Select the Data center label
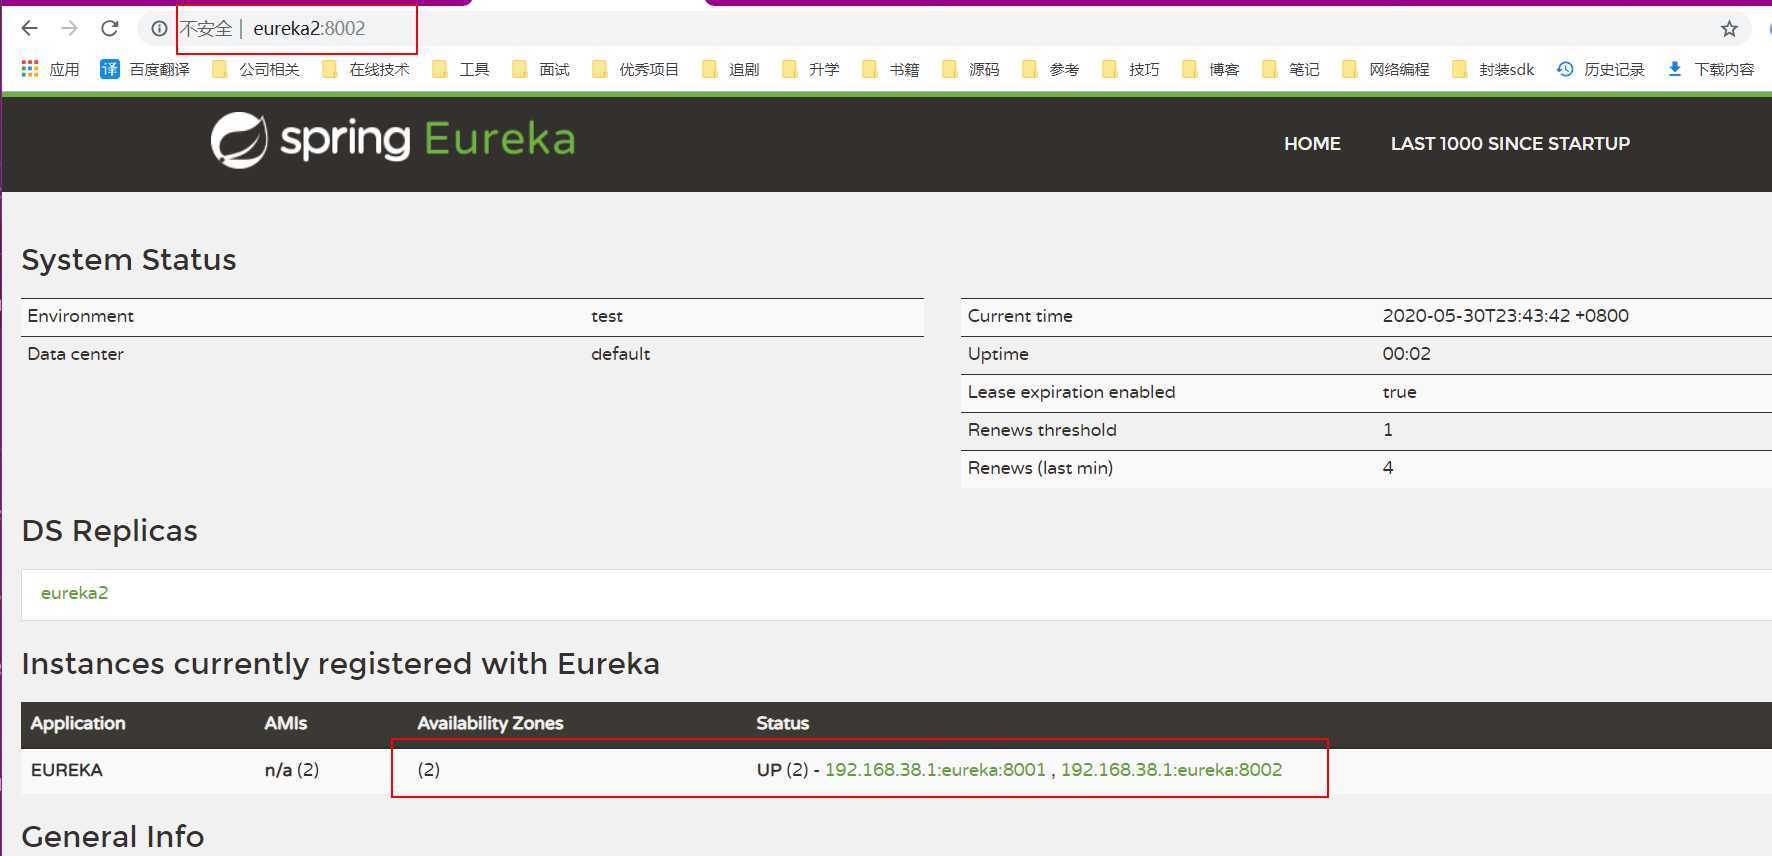Viewport: 1772px width, 856px height. (75, 354)
